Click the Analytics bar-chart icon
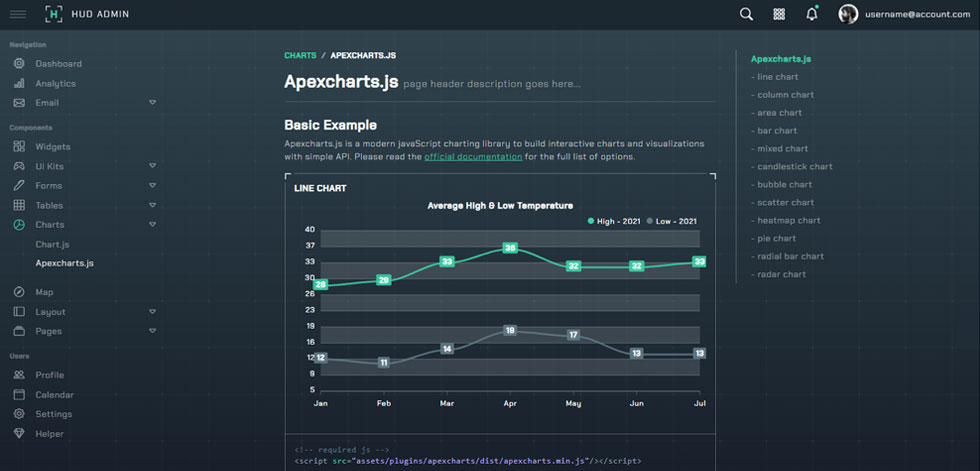Viewport: 980px width, 471px height. (19, 83)
